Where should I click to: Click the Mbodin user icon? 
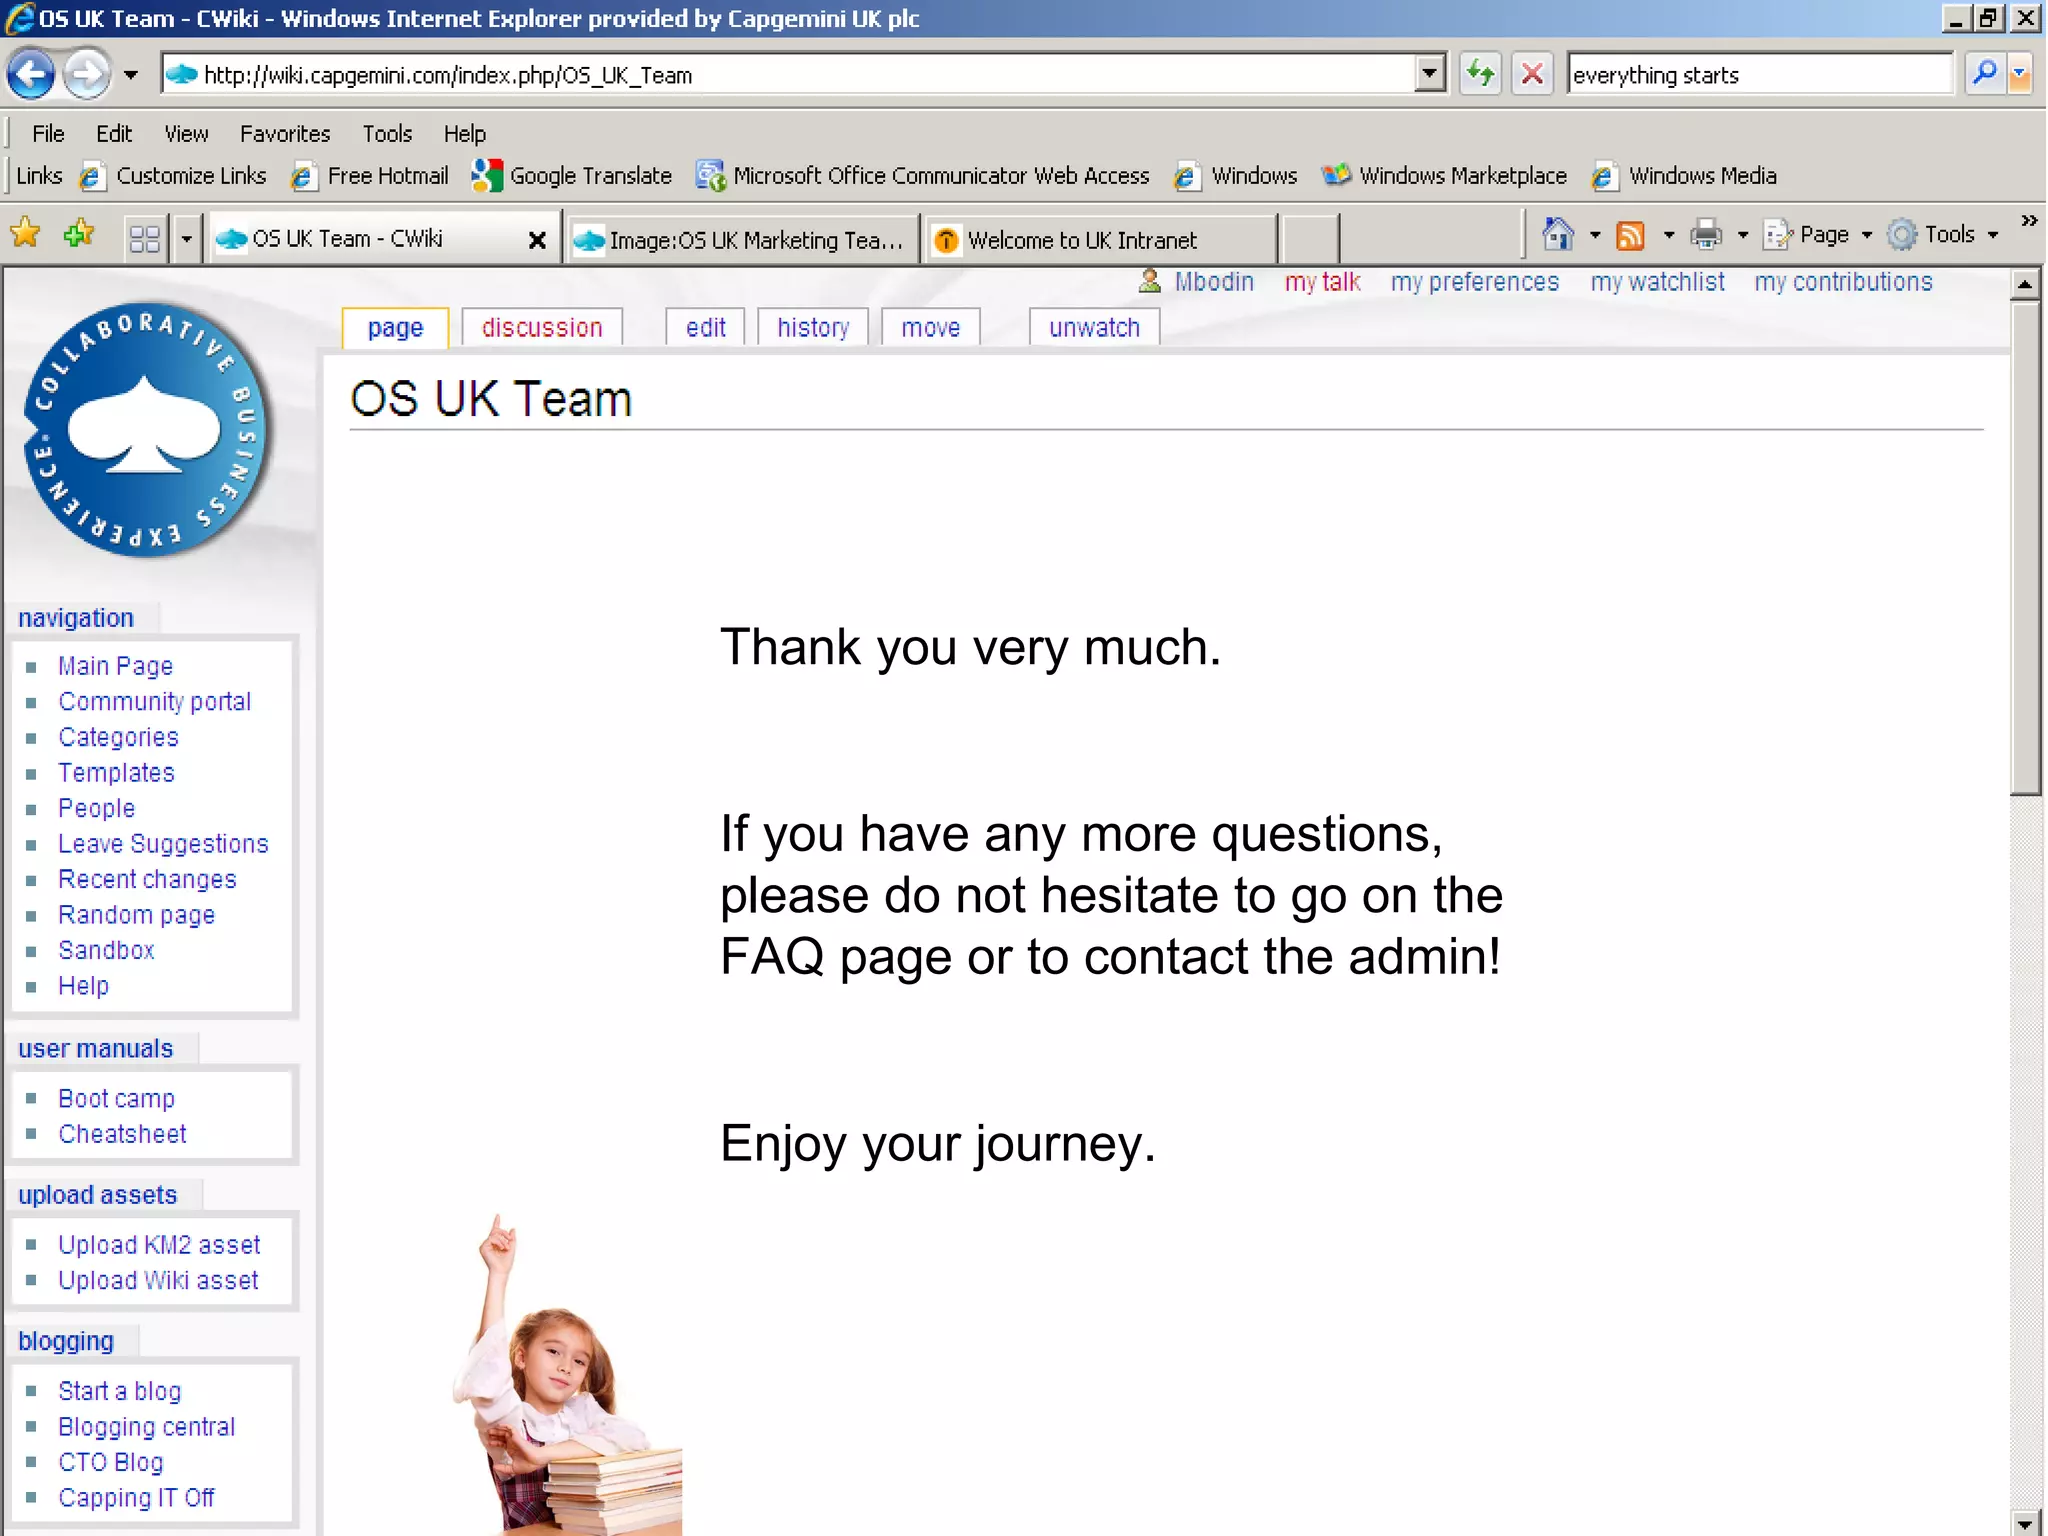(1150, 282)
